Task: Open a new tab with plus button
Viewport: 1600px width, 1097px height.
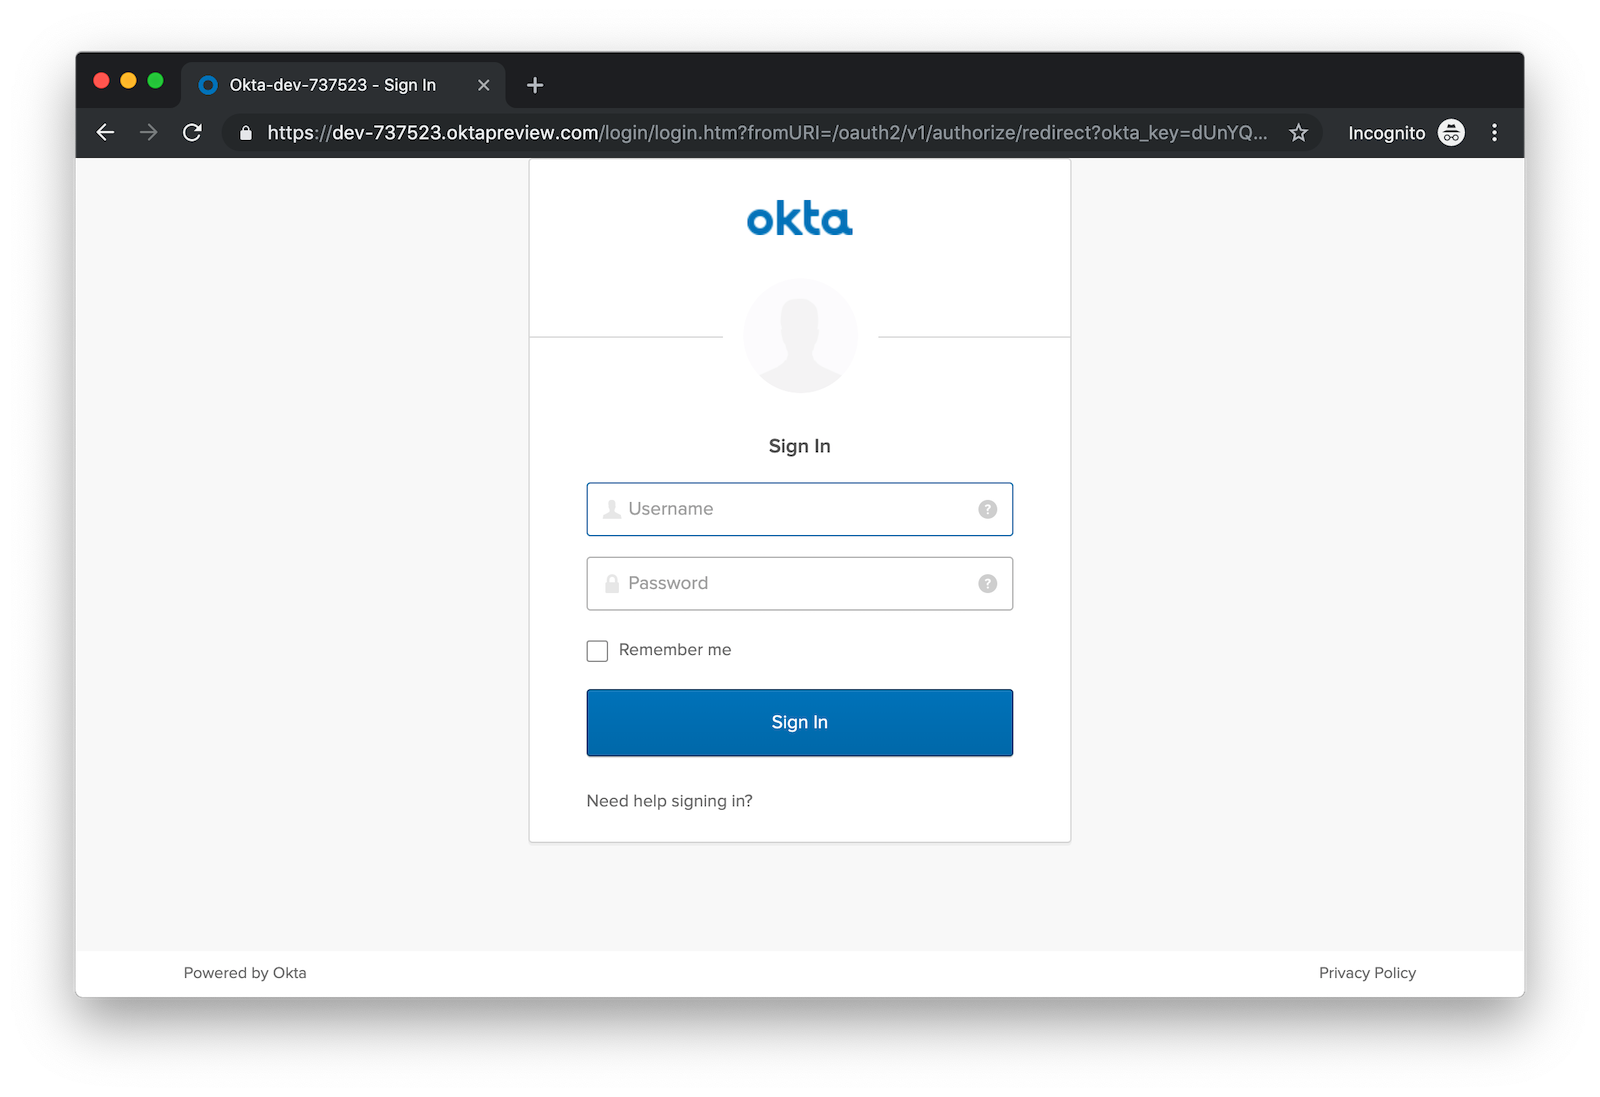Action: pyautogui.click(x=535, y=85)
